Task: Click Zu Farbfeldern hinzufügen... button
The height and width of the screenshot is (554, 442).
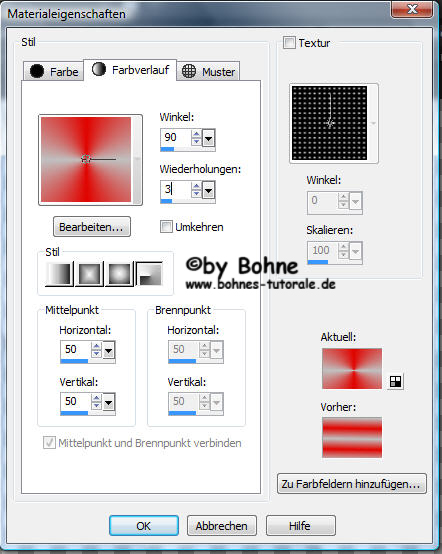Action: [x=352, y=484]
